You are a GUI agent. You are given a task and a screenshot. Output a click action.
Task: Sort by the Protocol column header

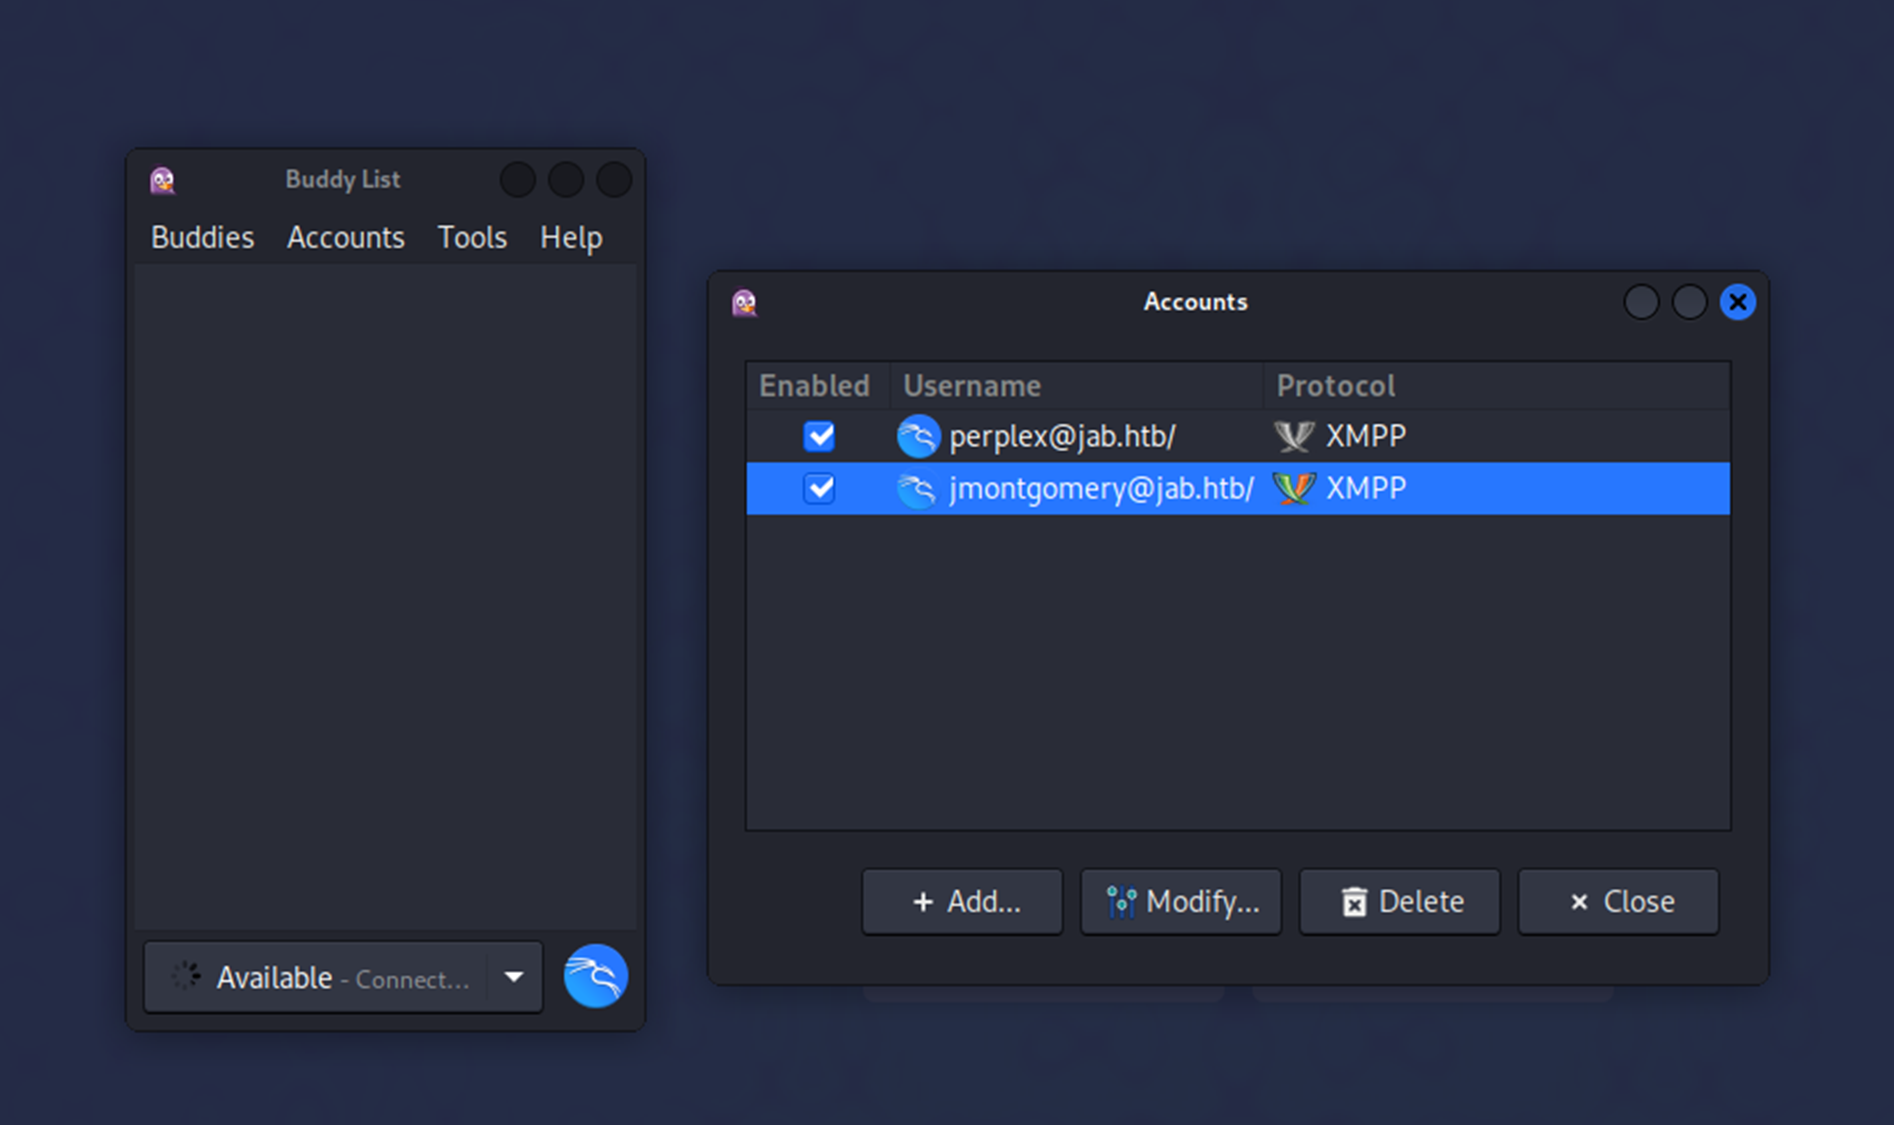(1497, 386)
